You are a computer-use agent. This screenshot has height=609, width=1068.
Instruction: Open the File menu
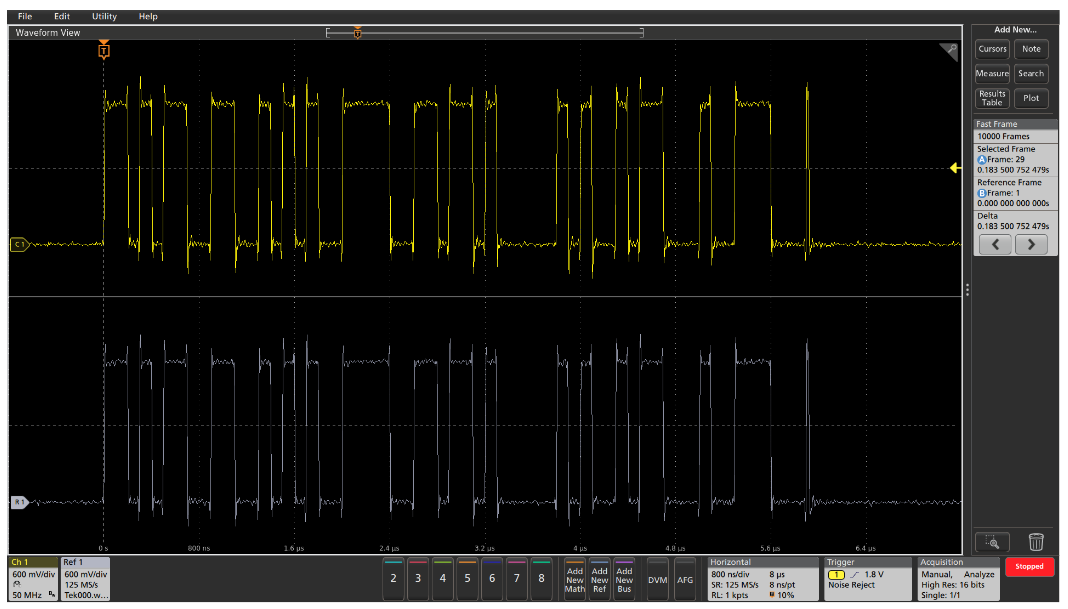[x=25, y=17]
